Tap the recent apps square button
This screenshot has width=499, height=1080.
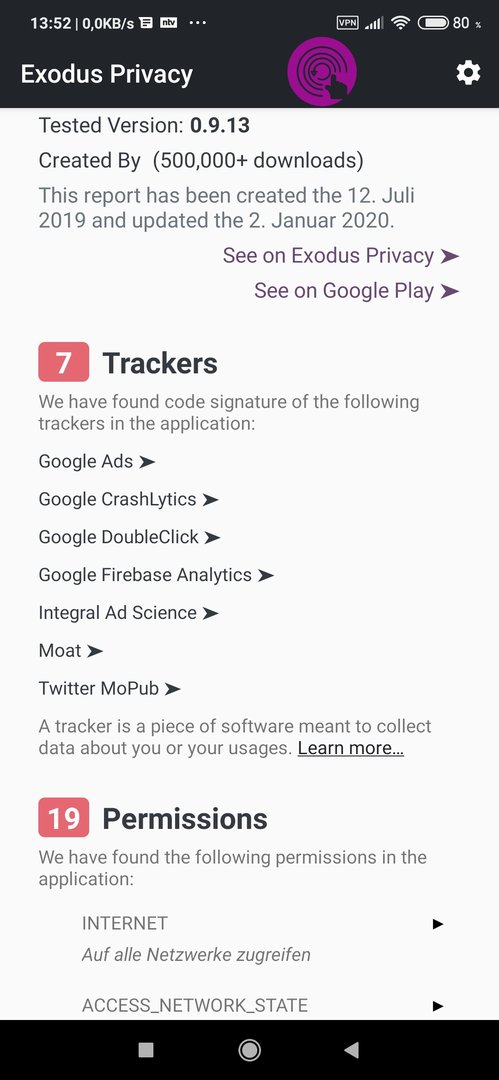(146, 1050)
